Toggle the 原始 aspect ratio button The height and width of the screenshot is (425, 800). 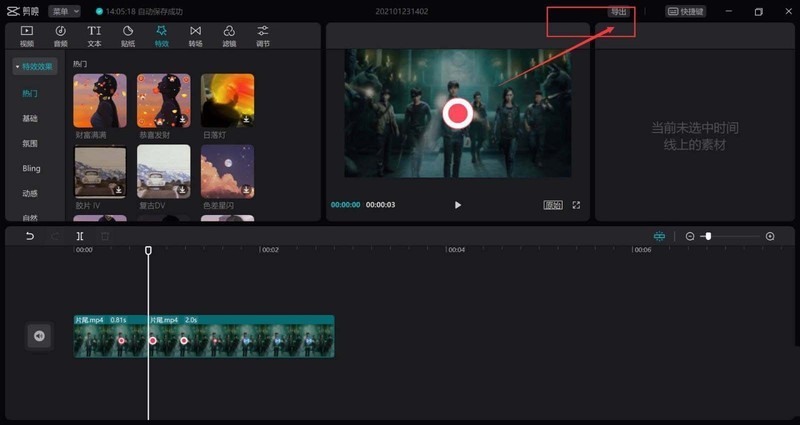click(x=553, y=205)
